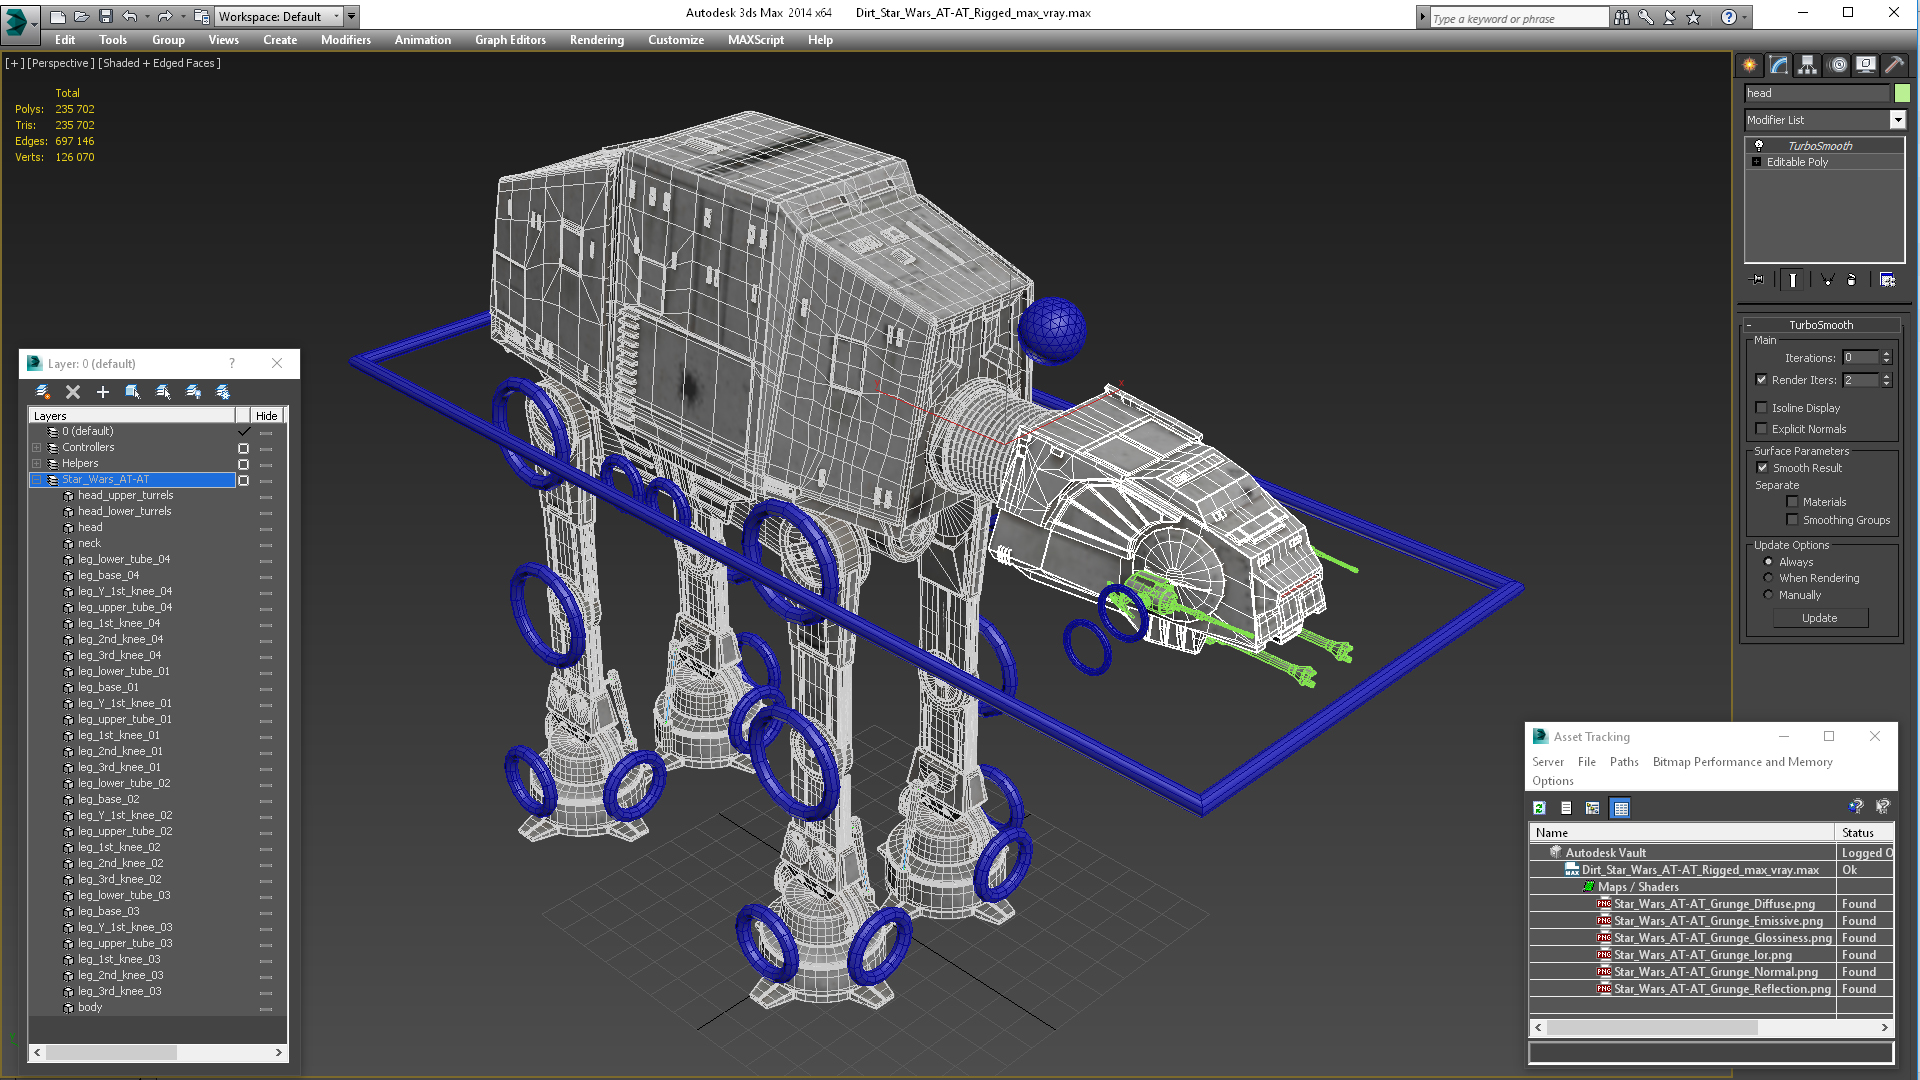Toggle Smooth Result checkbox
Screen dimensions: 1920x1080
[1763, 468]
